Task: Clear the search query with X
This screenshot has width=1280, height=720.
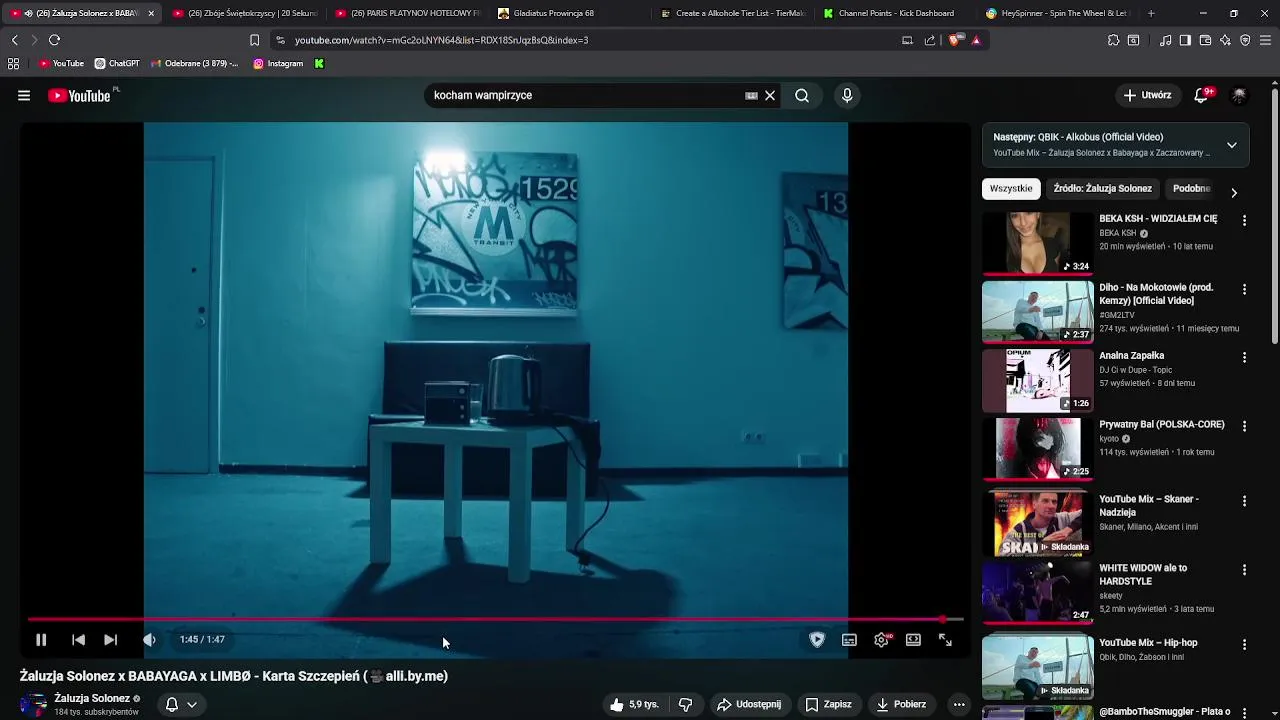Action: [770, 96]
